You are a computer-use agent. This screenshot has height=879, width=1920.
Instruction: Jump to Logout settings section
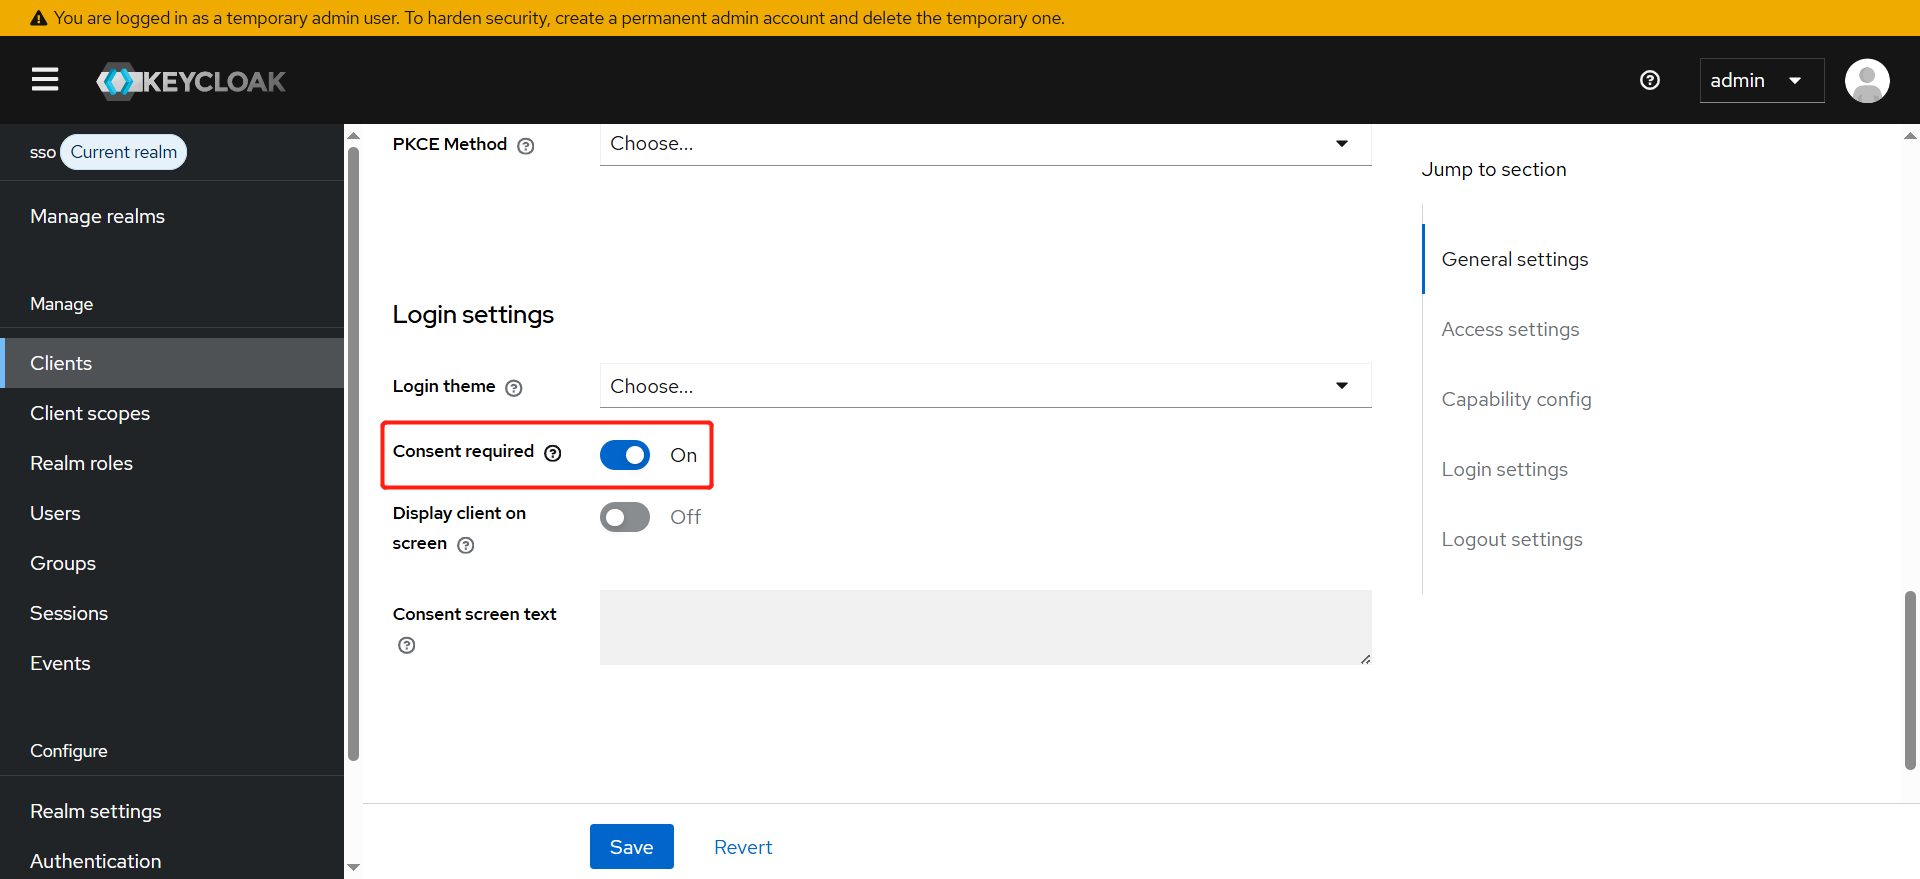click(1512, 539)
